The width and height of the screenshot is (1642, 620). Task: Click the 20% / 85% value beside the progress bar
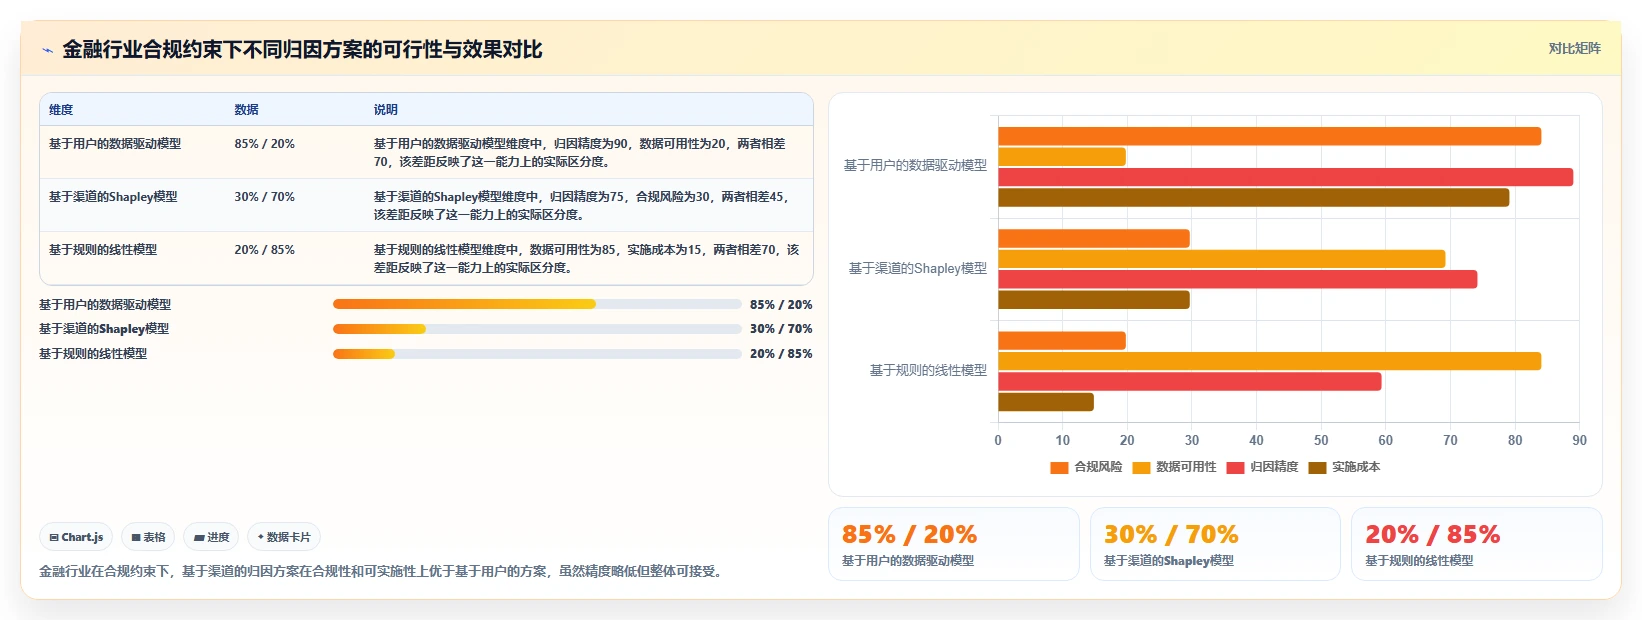pos(781,354)
